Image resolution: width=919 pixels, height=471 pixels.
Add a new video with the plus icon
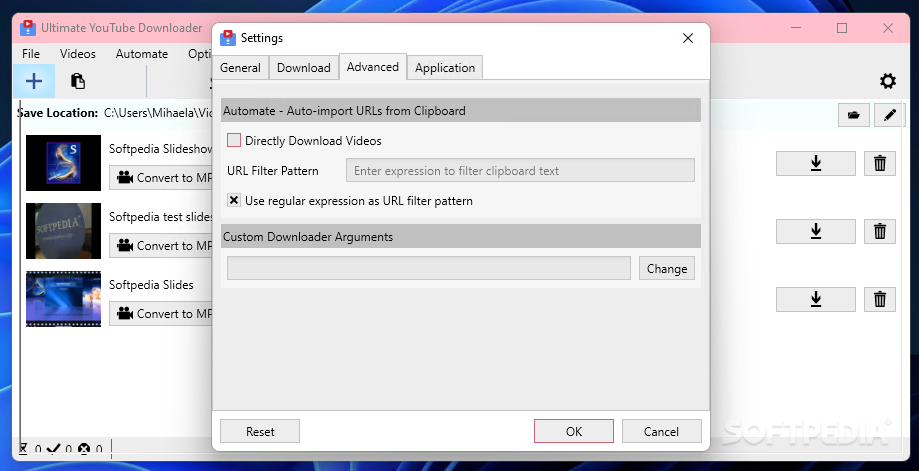coord(34,81)
